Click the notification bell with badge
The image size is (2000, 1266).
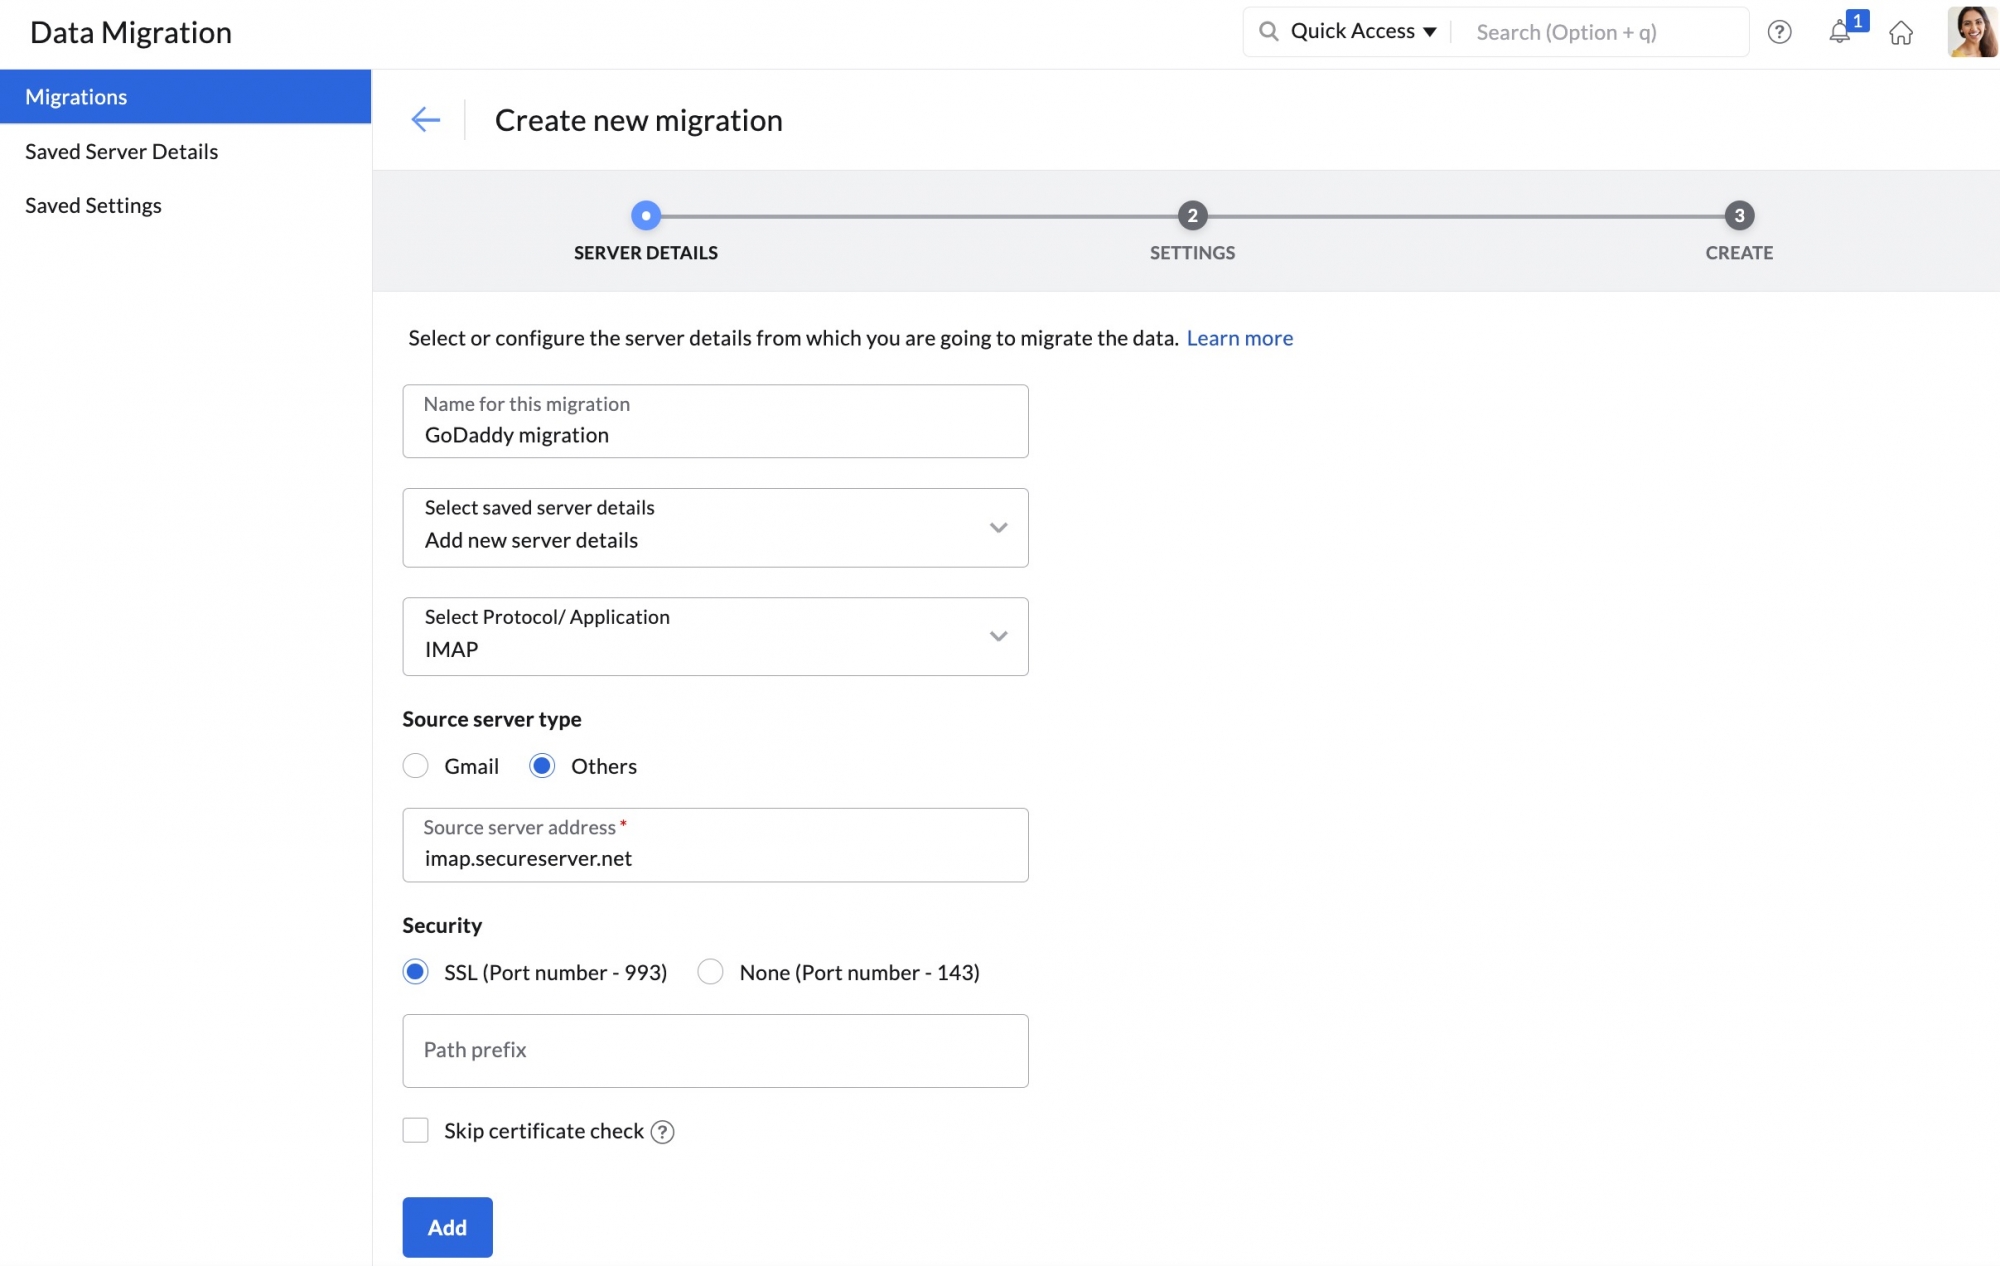1840,32
